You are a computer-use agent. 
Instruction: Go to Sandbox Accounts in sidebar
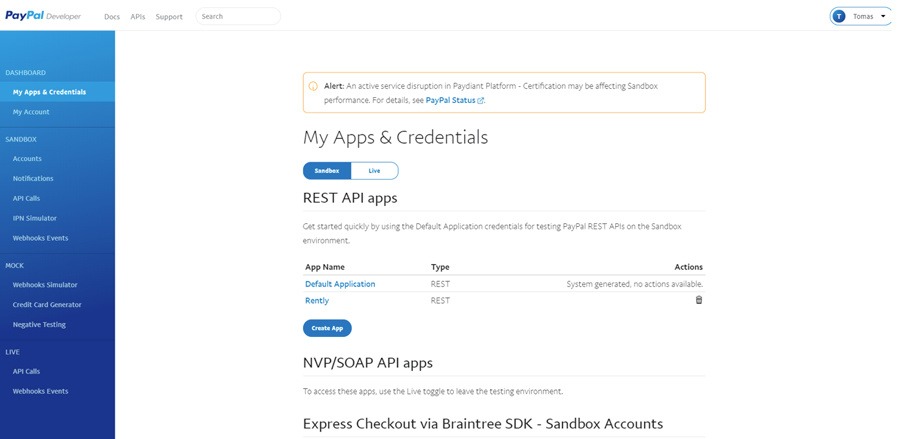click(27, 158)
